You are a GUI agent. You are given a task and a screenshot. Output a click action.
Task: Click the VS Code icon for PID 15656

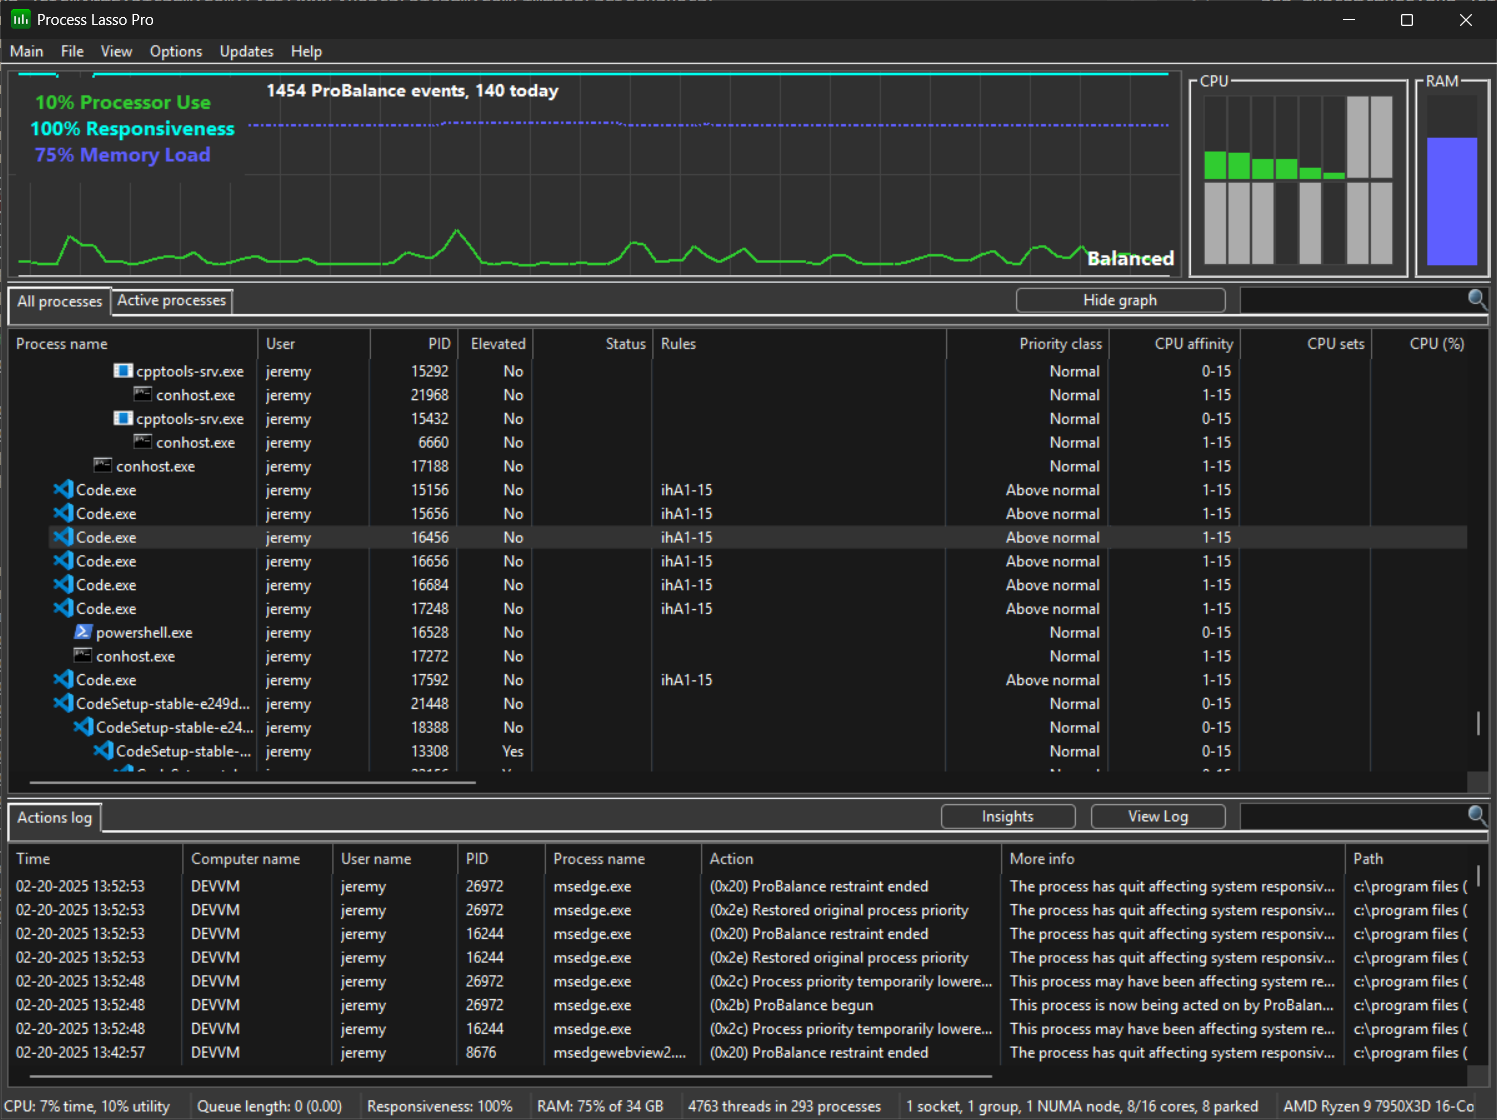(63, 513)
